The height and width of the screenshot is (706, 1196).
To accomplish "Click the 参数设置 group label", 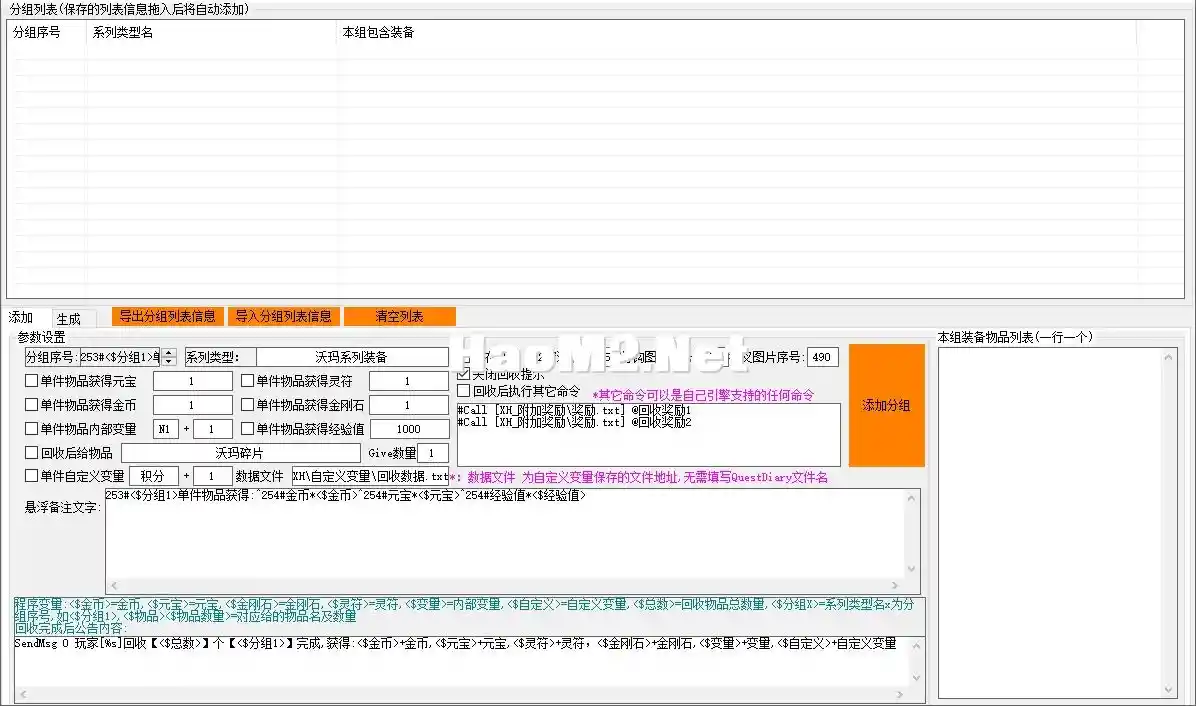I will point(41,337).
